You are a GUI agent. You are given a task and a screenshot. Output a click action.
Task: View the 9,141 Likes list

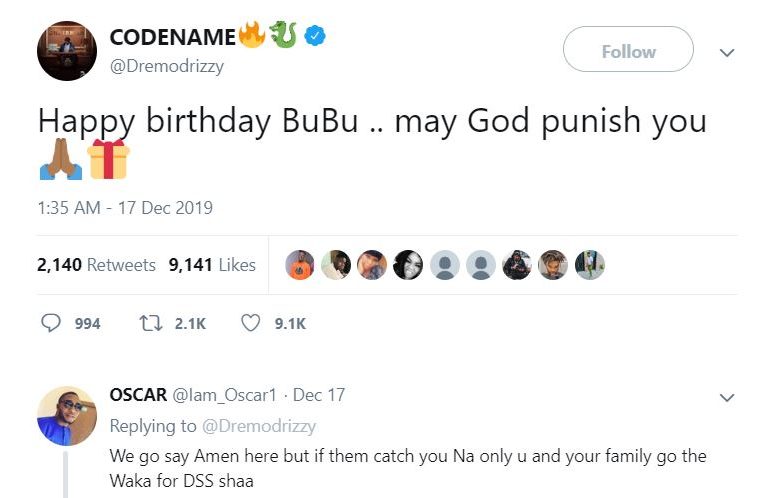[x=212, y=265]
